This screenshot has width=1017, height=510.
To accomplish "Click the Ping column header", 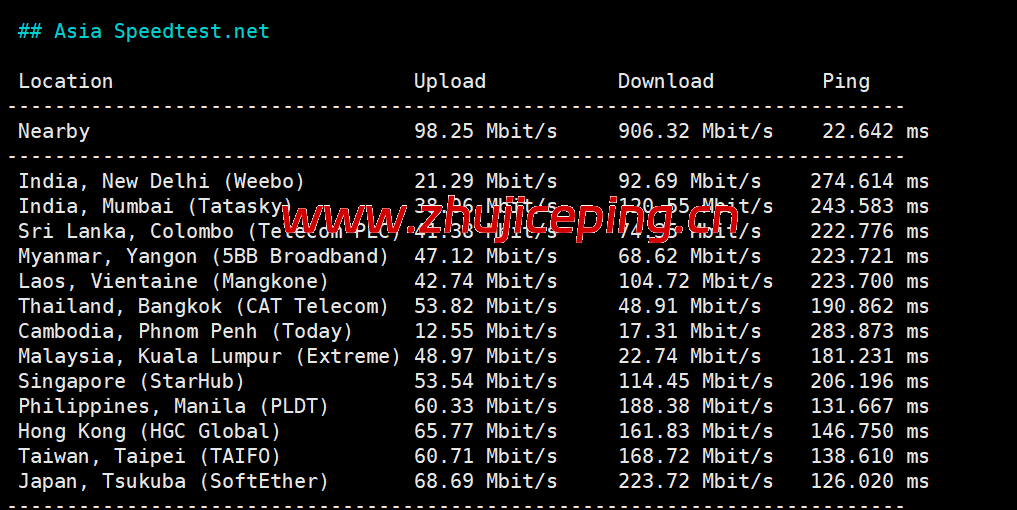I will (846, 81).
